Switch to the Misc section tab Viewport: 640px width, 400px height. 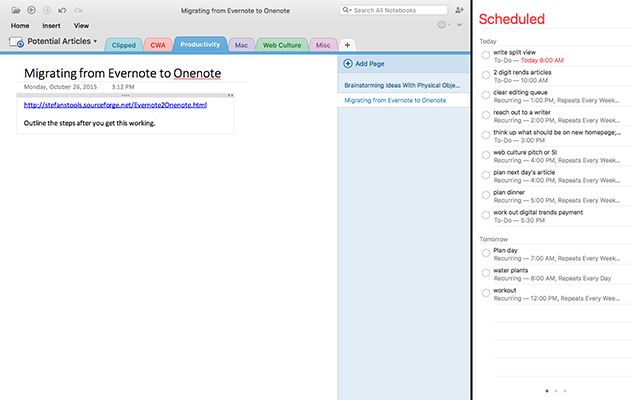(323, 45)
